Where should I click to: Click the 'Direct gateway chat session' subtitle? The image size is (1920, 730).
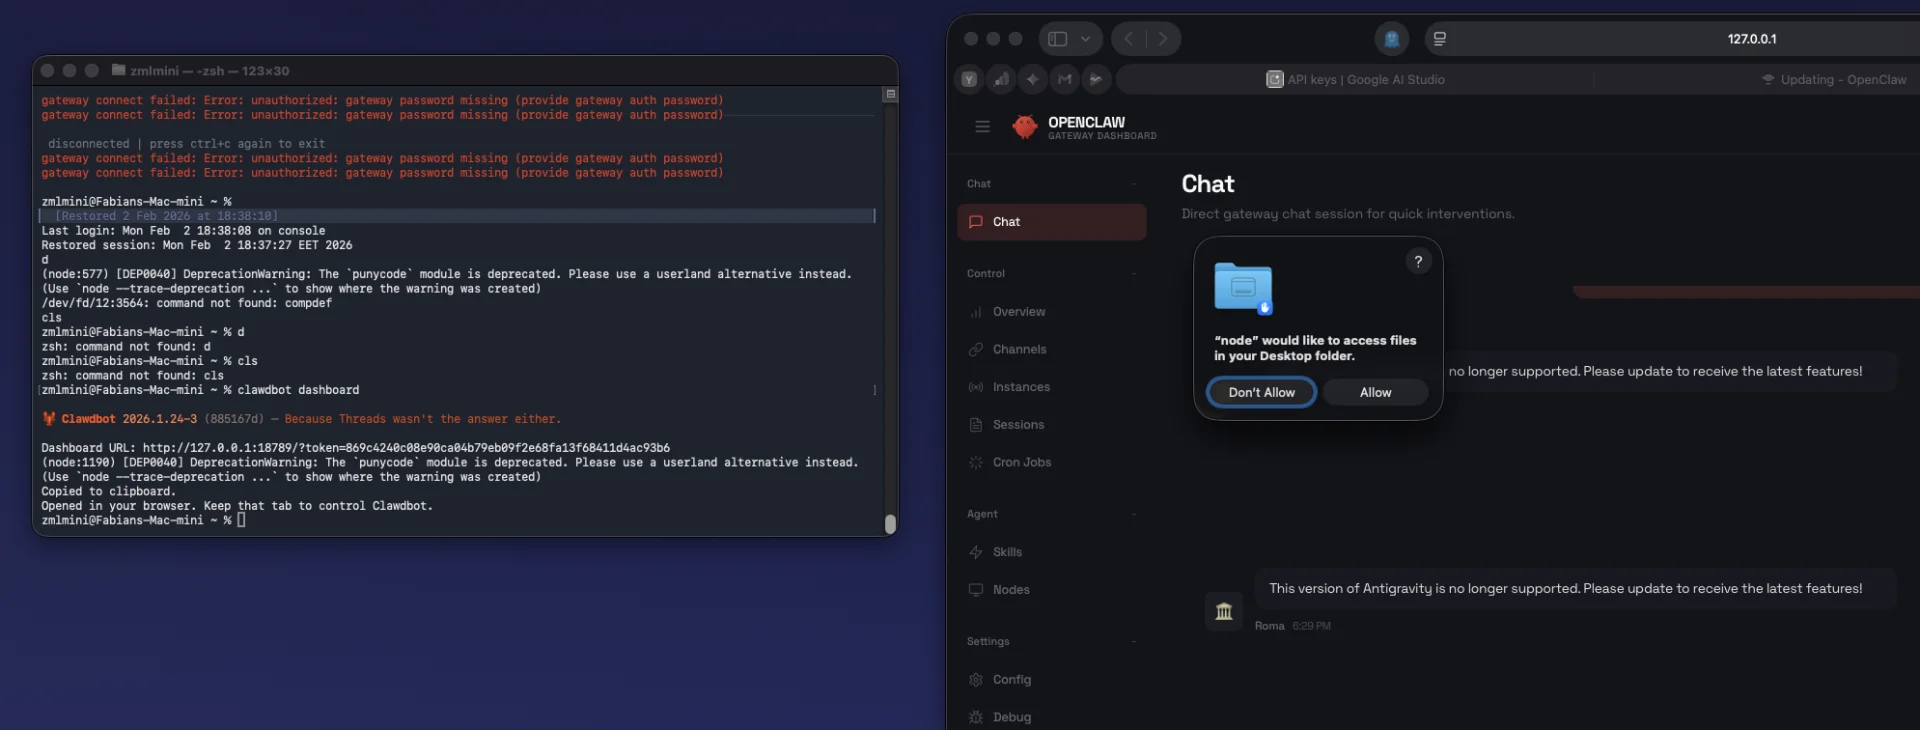pos(1347,214)
